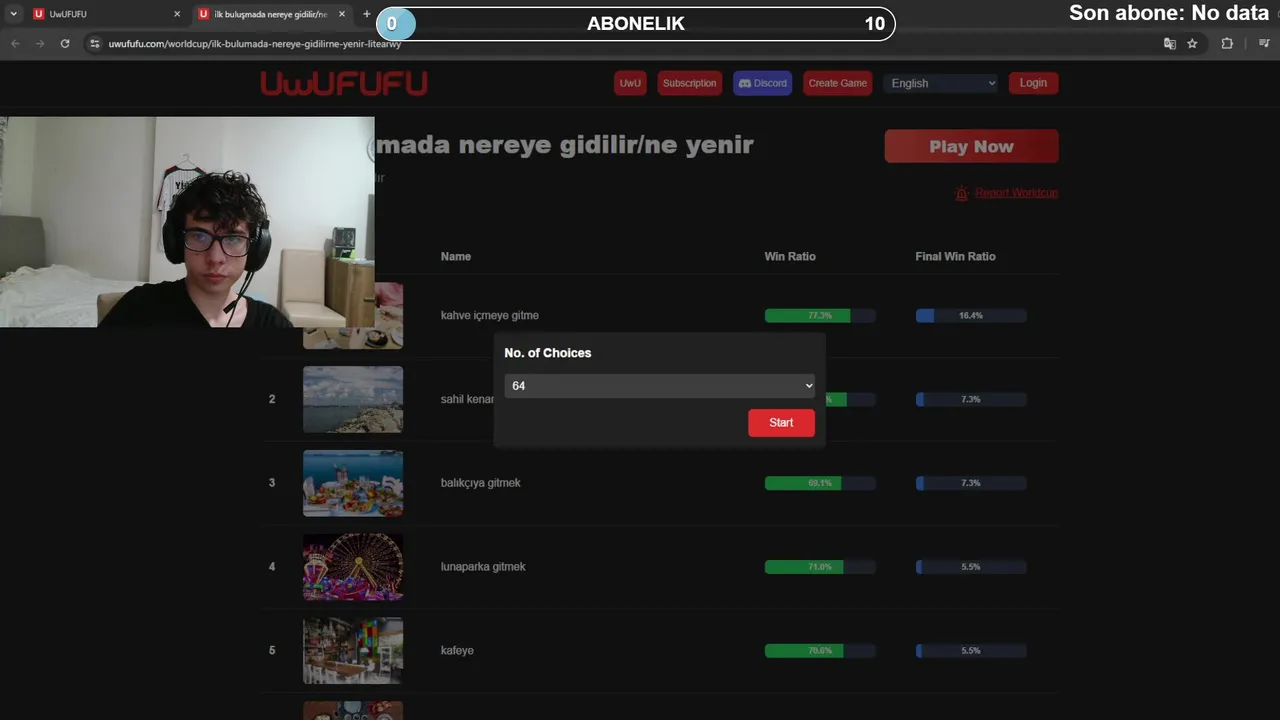Click the report siren icon
1280x720 pixels.
tap(962, 193)
